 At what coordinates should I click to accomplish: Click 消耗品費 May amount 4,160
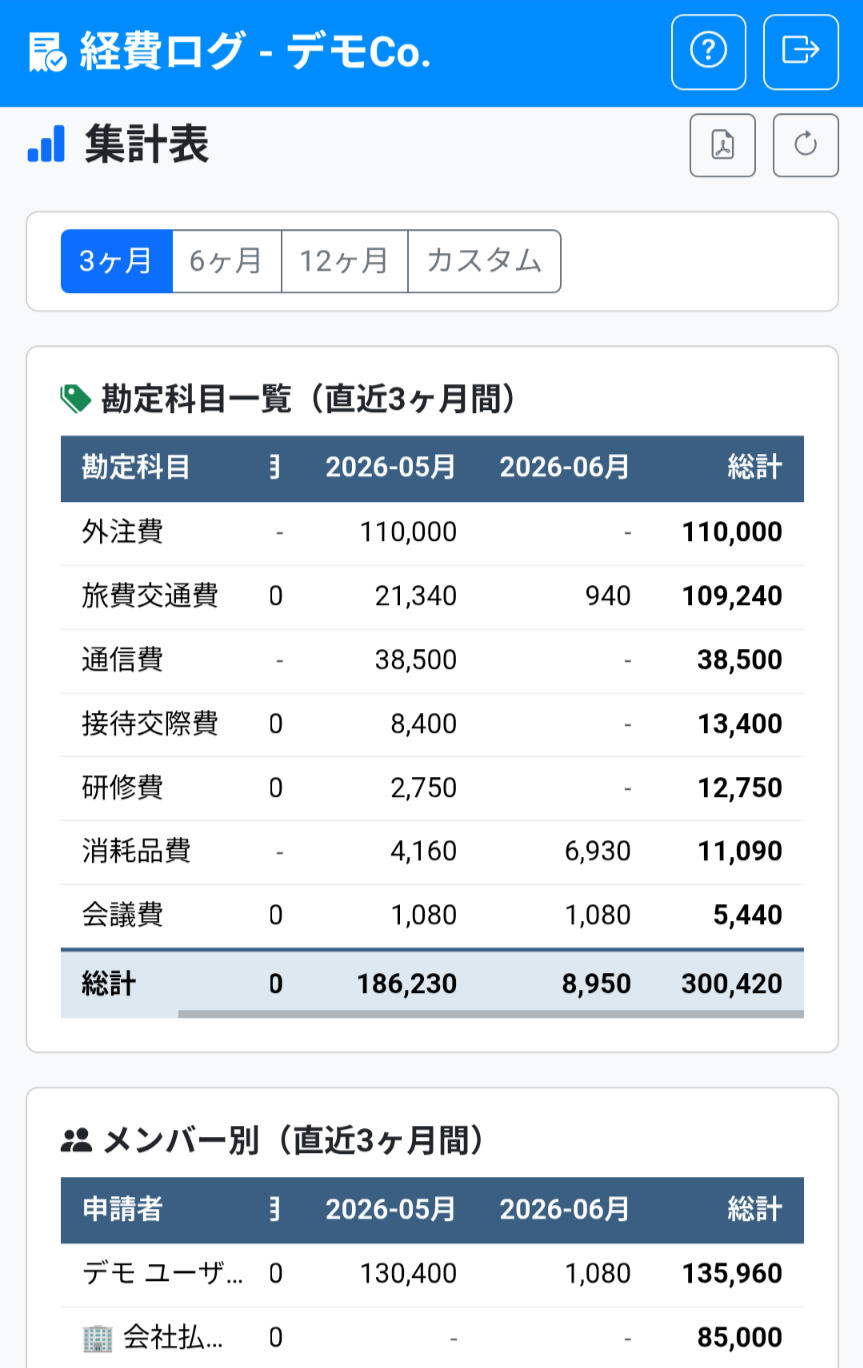coord(423,852)
